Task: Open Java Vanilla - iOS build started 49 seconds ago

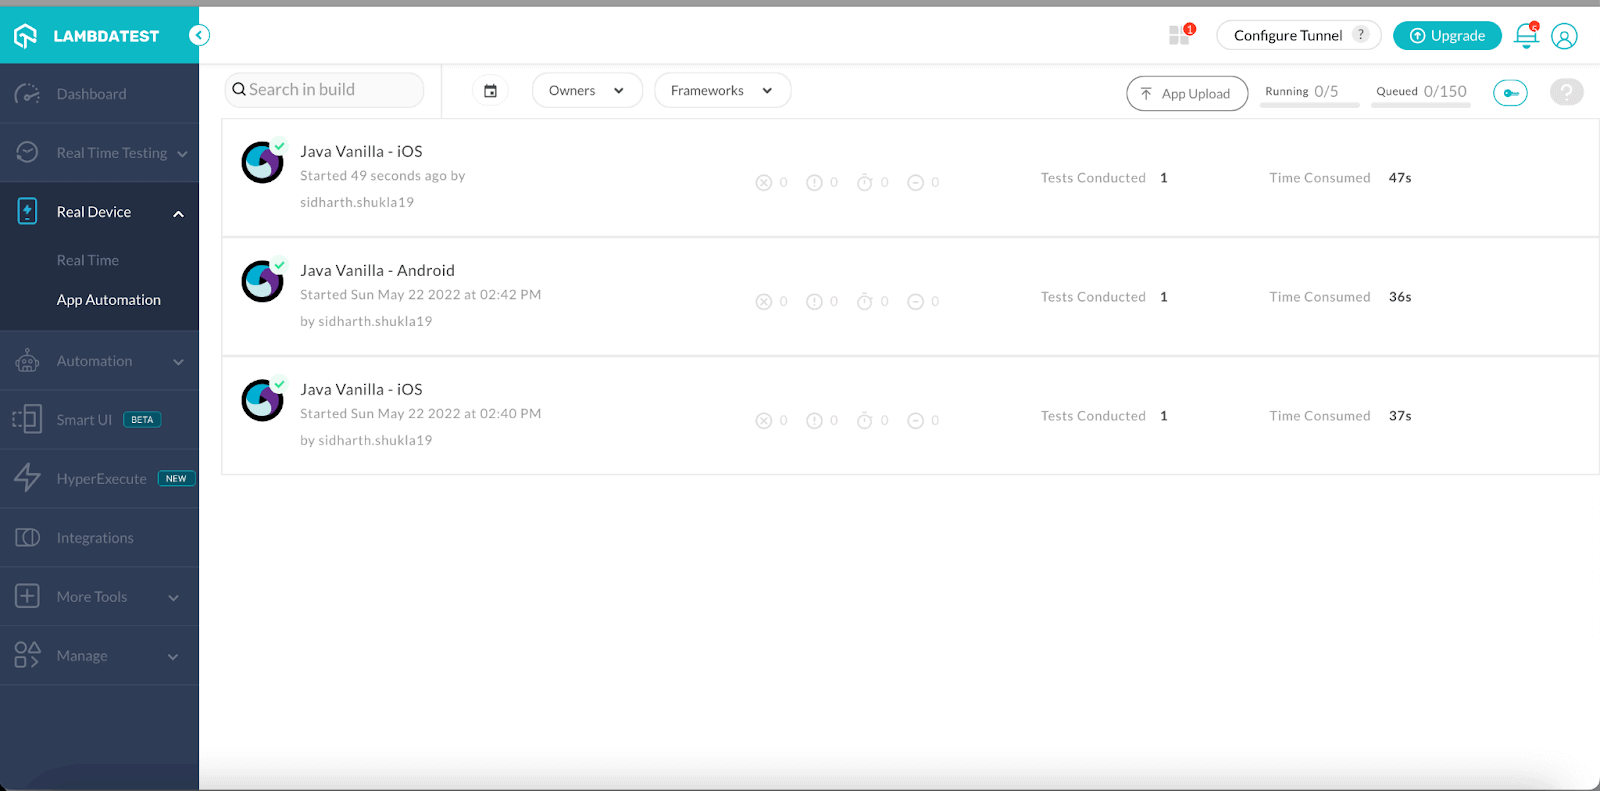Action: click(361, 151)
